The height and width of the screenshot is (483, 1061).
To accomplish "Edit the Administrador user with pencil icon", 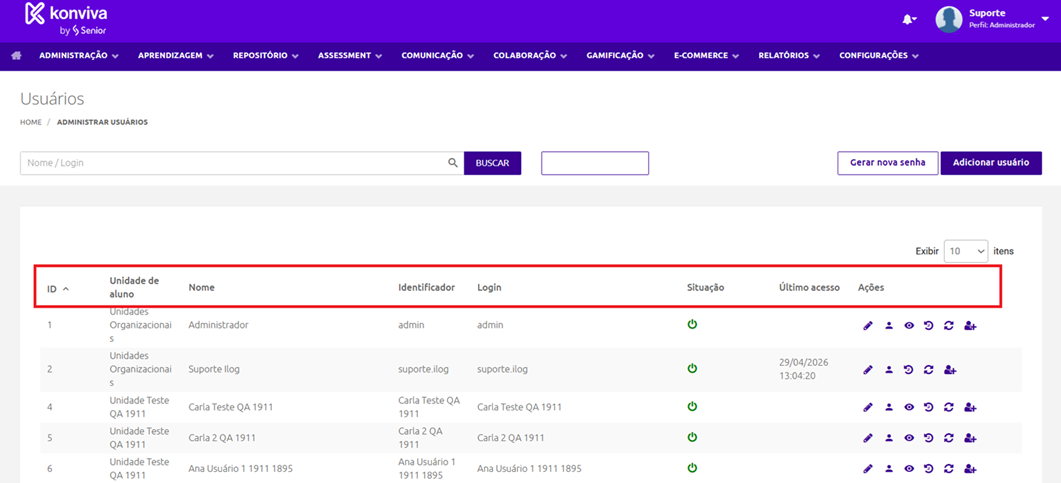I will (868, 326).
